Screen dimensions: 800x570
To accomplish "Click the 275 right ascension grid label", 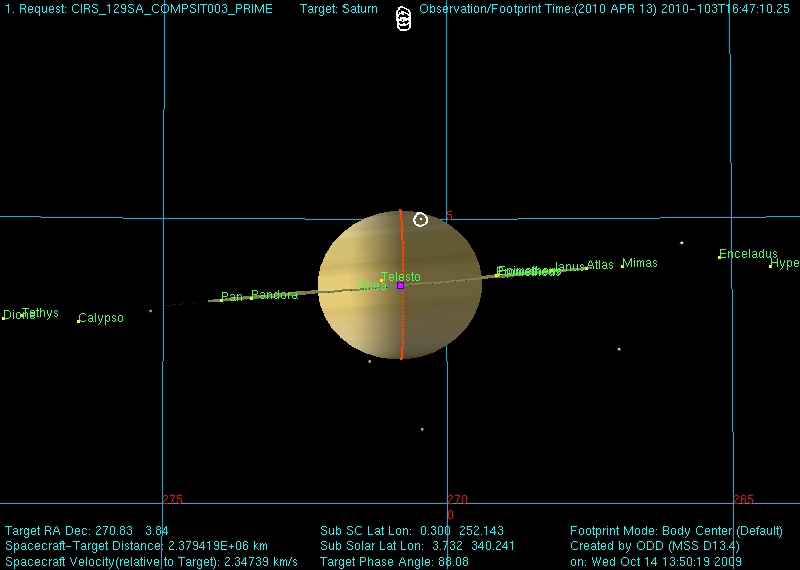I will pyautogui.click(x=172, y=499).
